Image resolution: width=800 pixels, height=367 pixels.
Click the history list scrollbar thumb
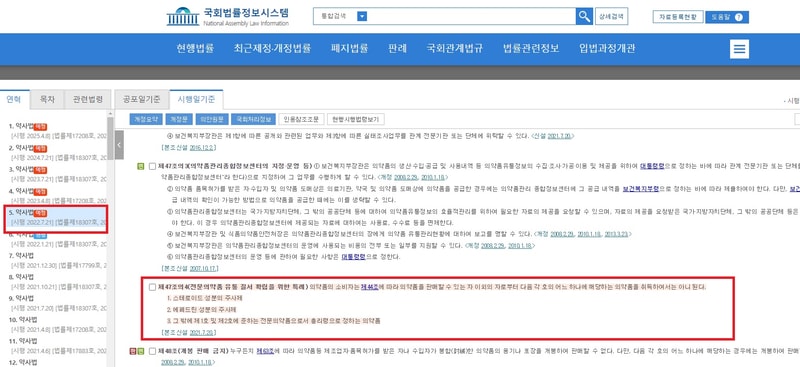coord(110,138)
